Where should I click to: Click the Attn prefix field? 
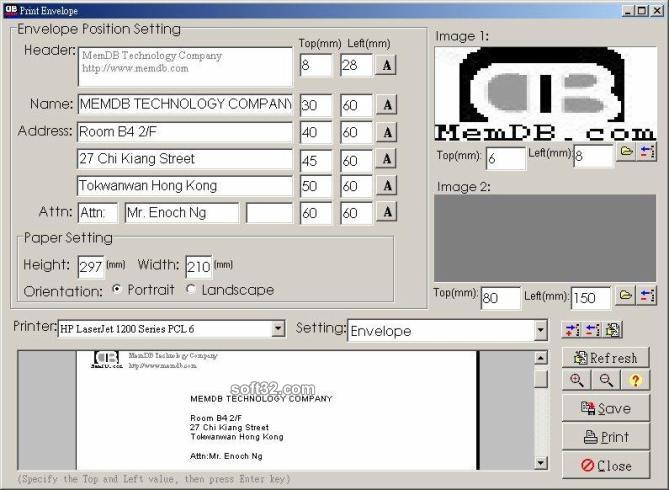click(98, 213)
